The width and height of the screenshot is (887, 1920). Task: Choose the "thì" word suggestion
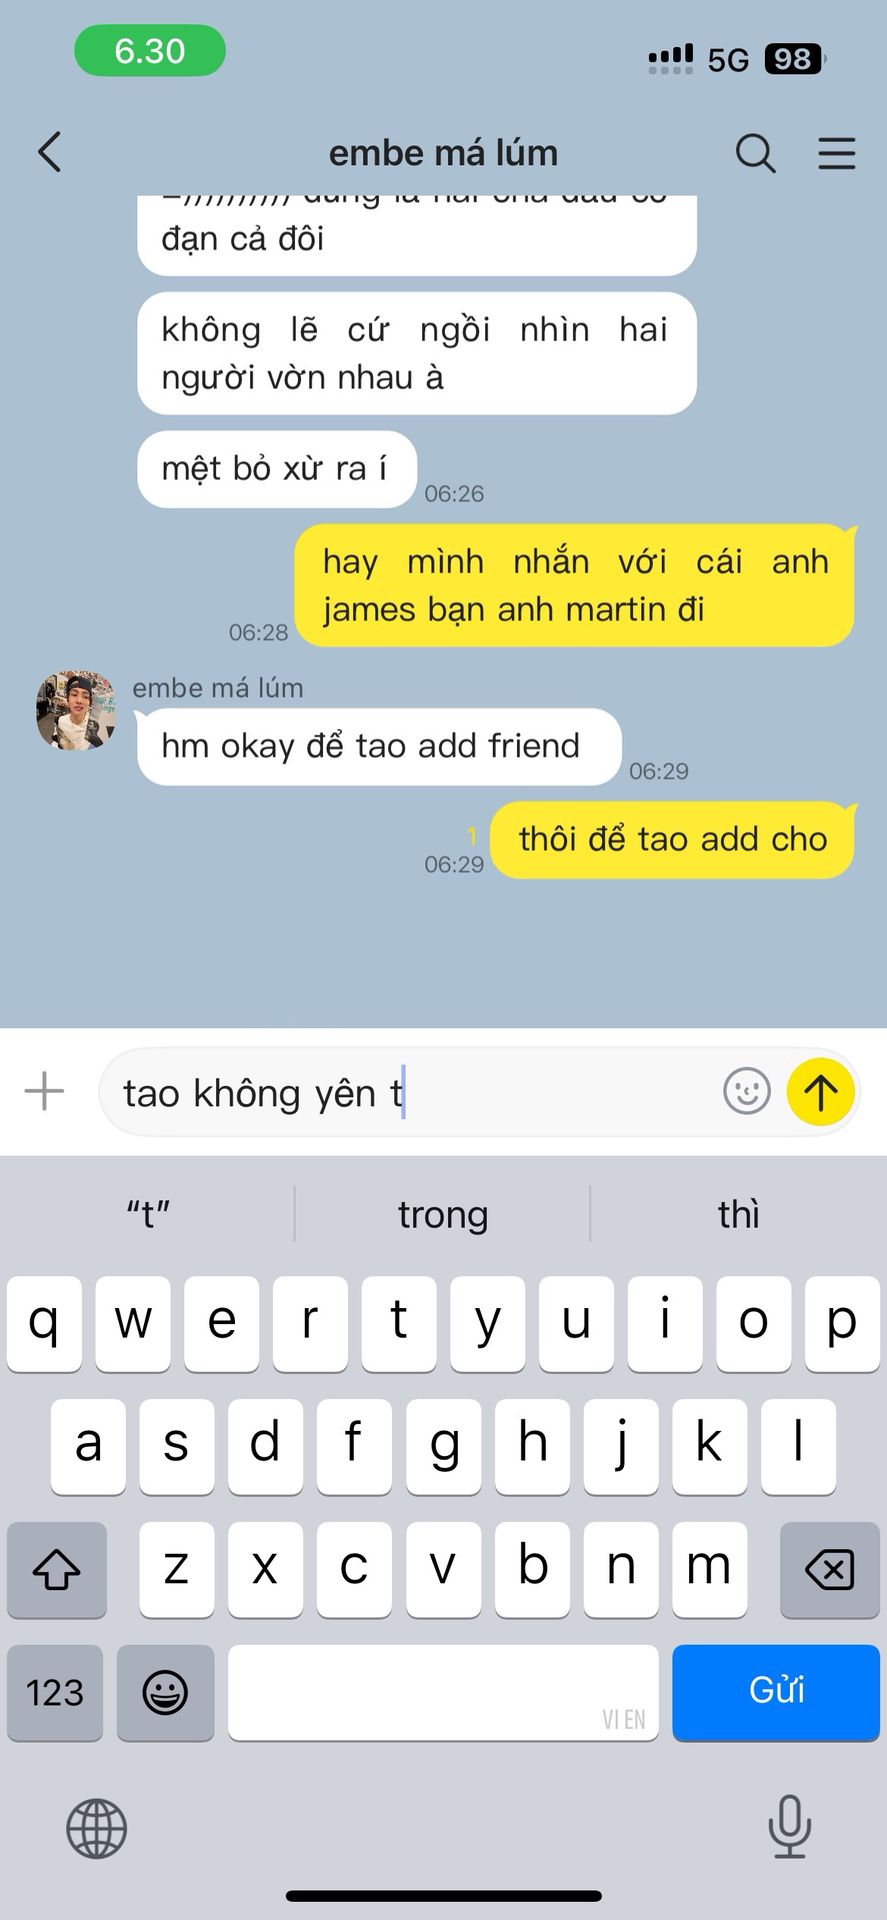[x=739, y=1214]
